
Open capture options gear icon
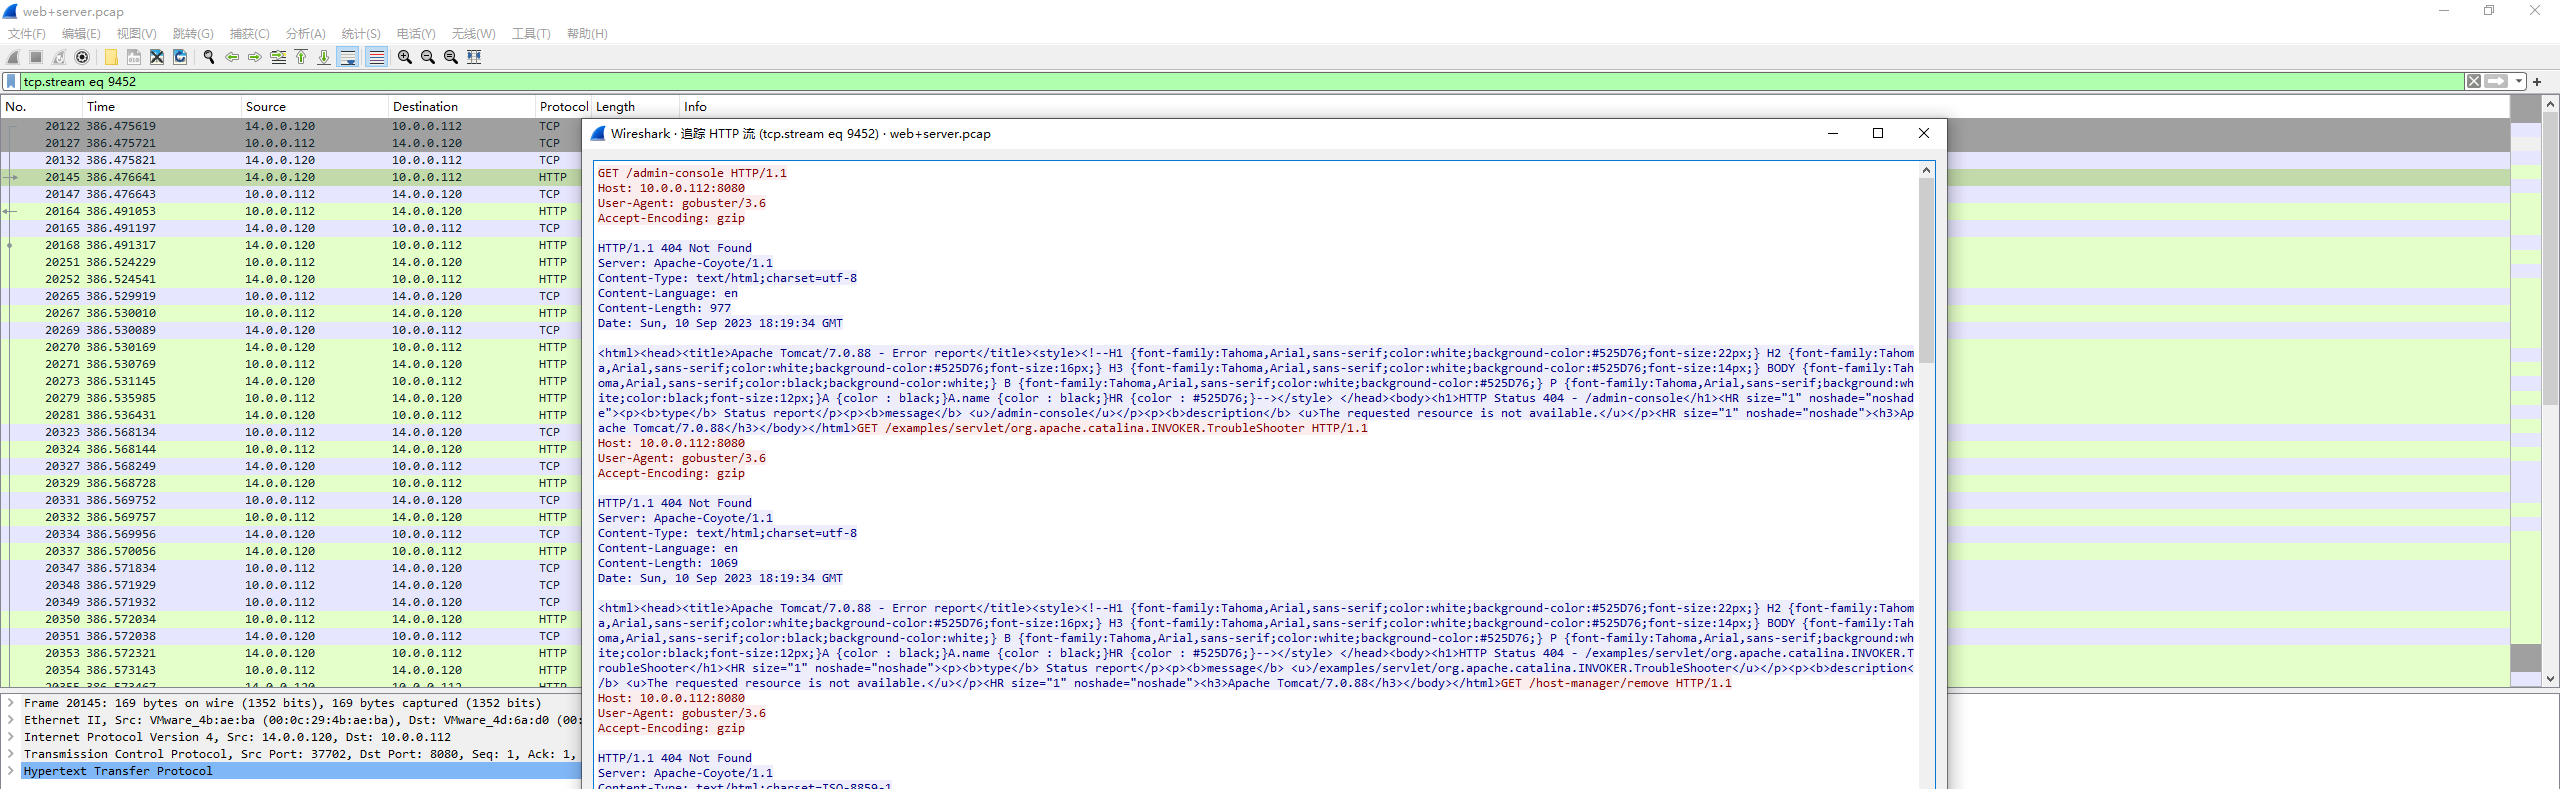82,57
